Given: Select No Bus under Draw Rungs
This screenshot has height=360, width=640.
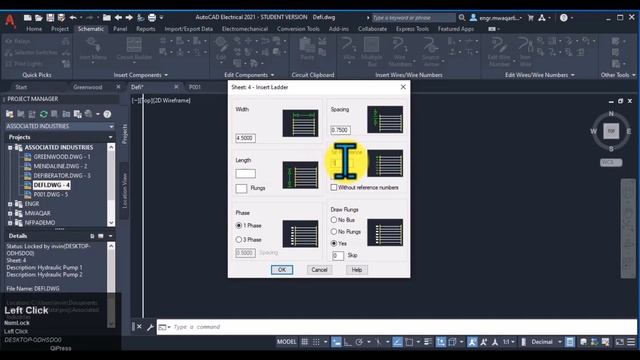Looking at the screenshot, I should click(334, 220).
